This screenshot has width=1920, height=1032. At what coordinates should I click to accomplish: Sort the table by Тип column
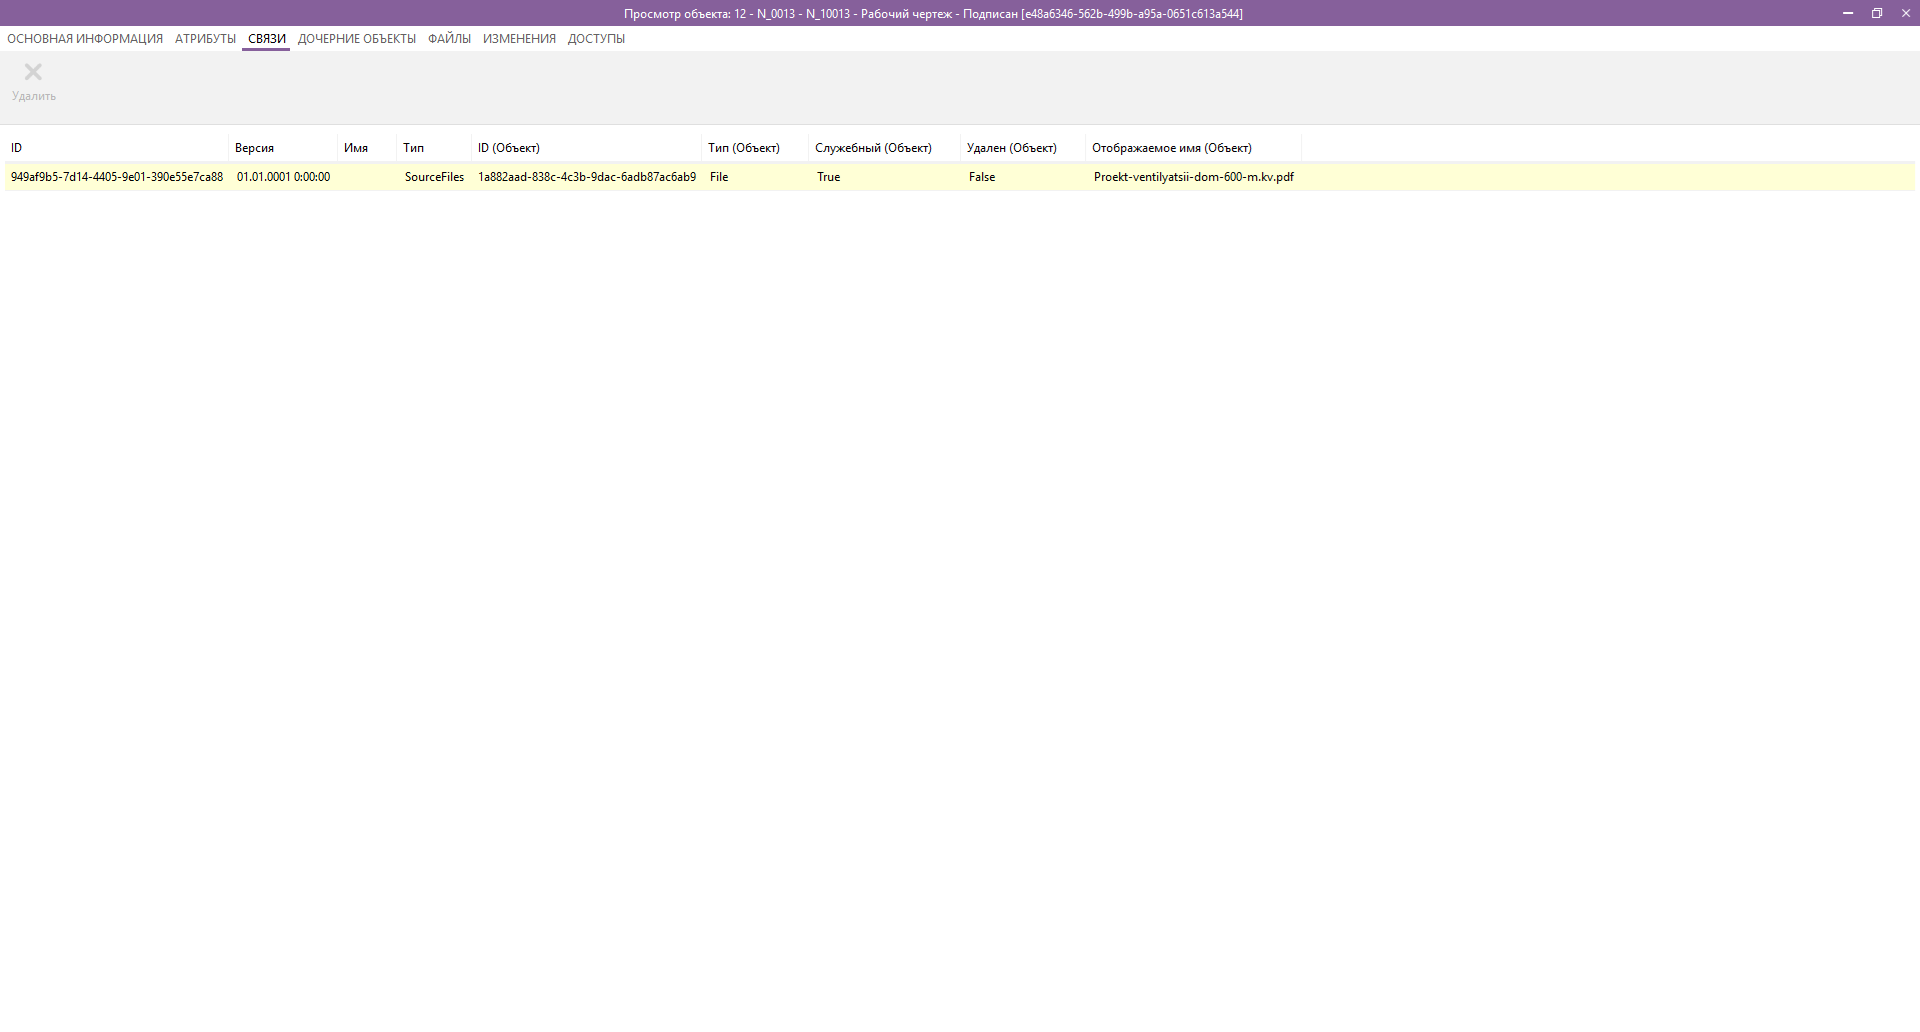412,147
